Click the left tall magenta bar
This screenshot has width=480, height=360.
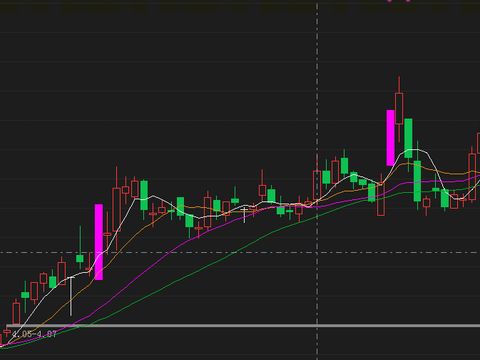pyautogui.click(x=99, y=242)
